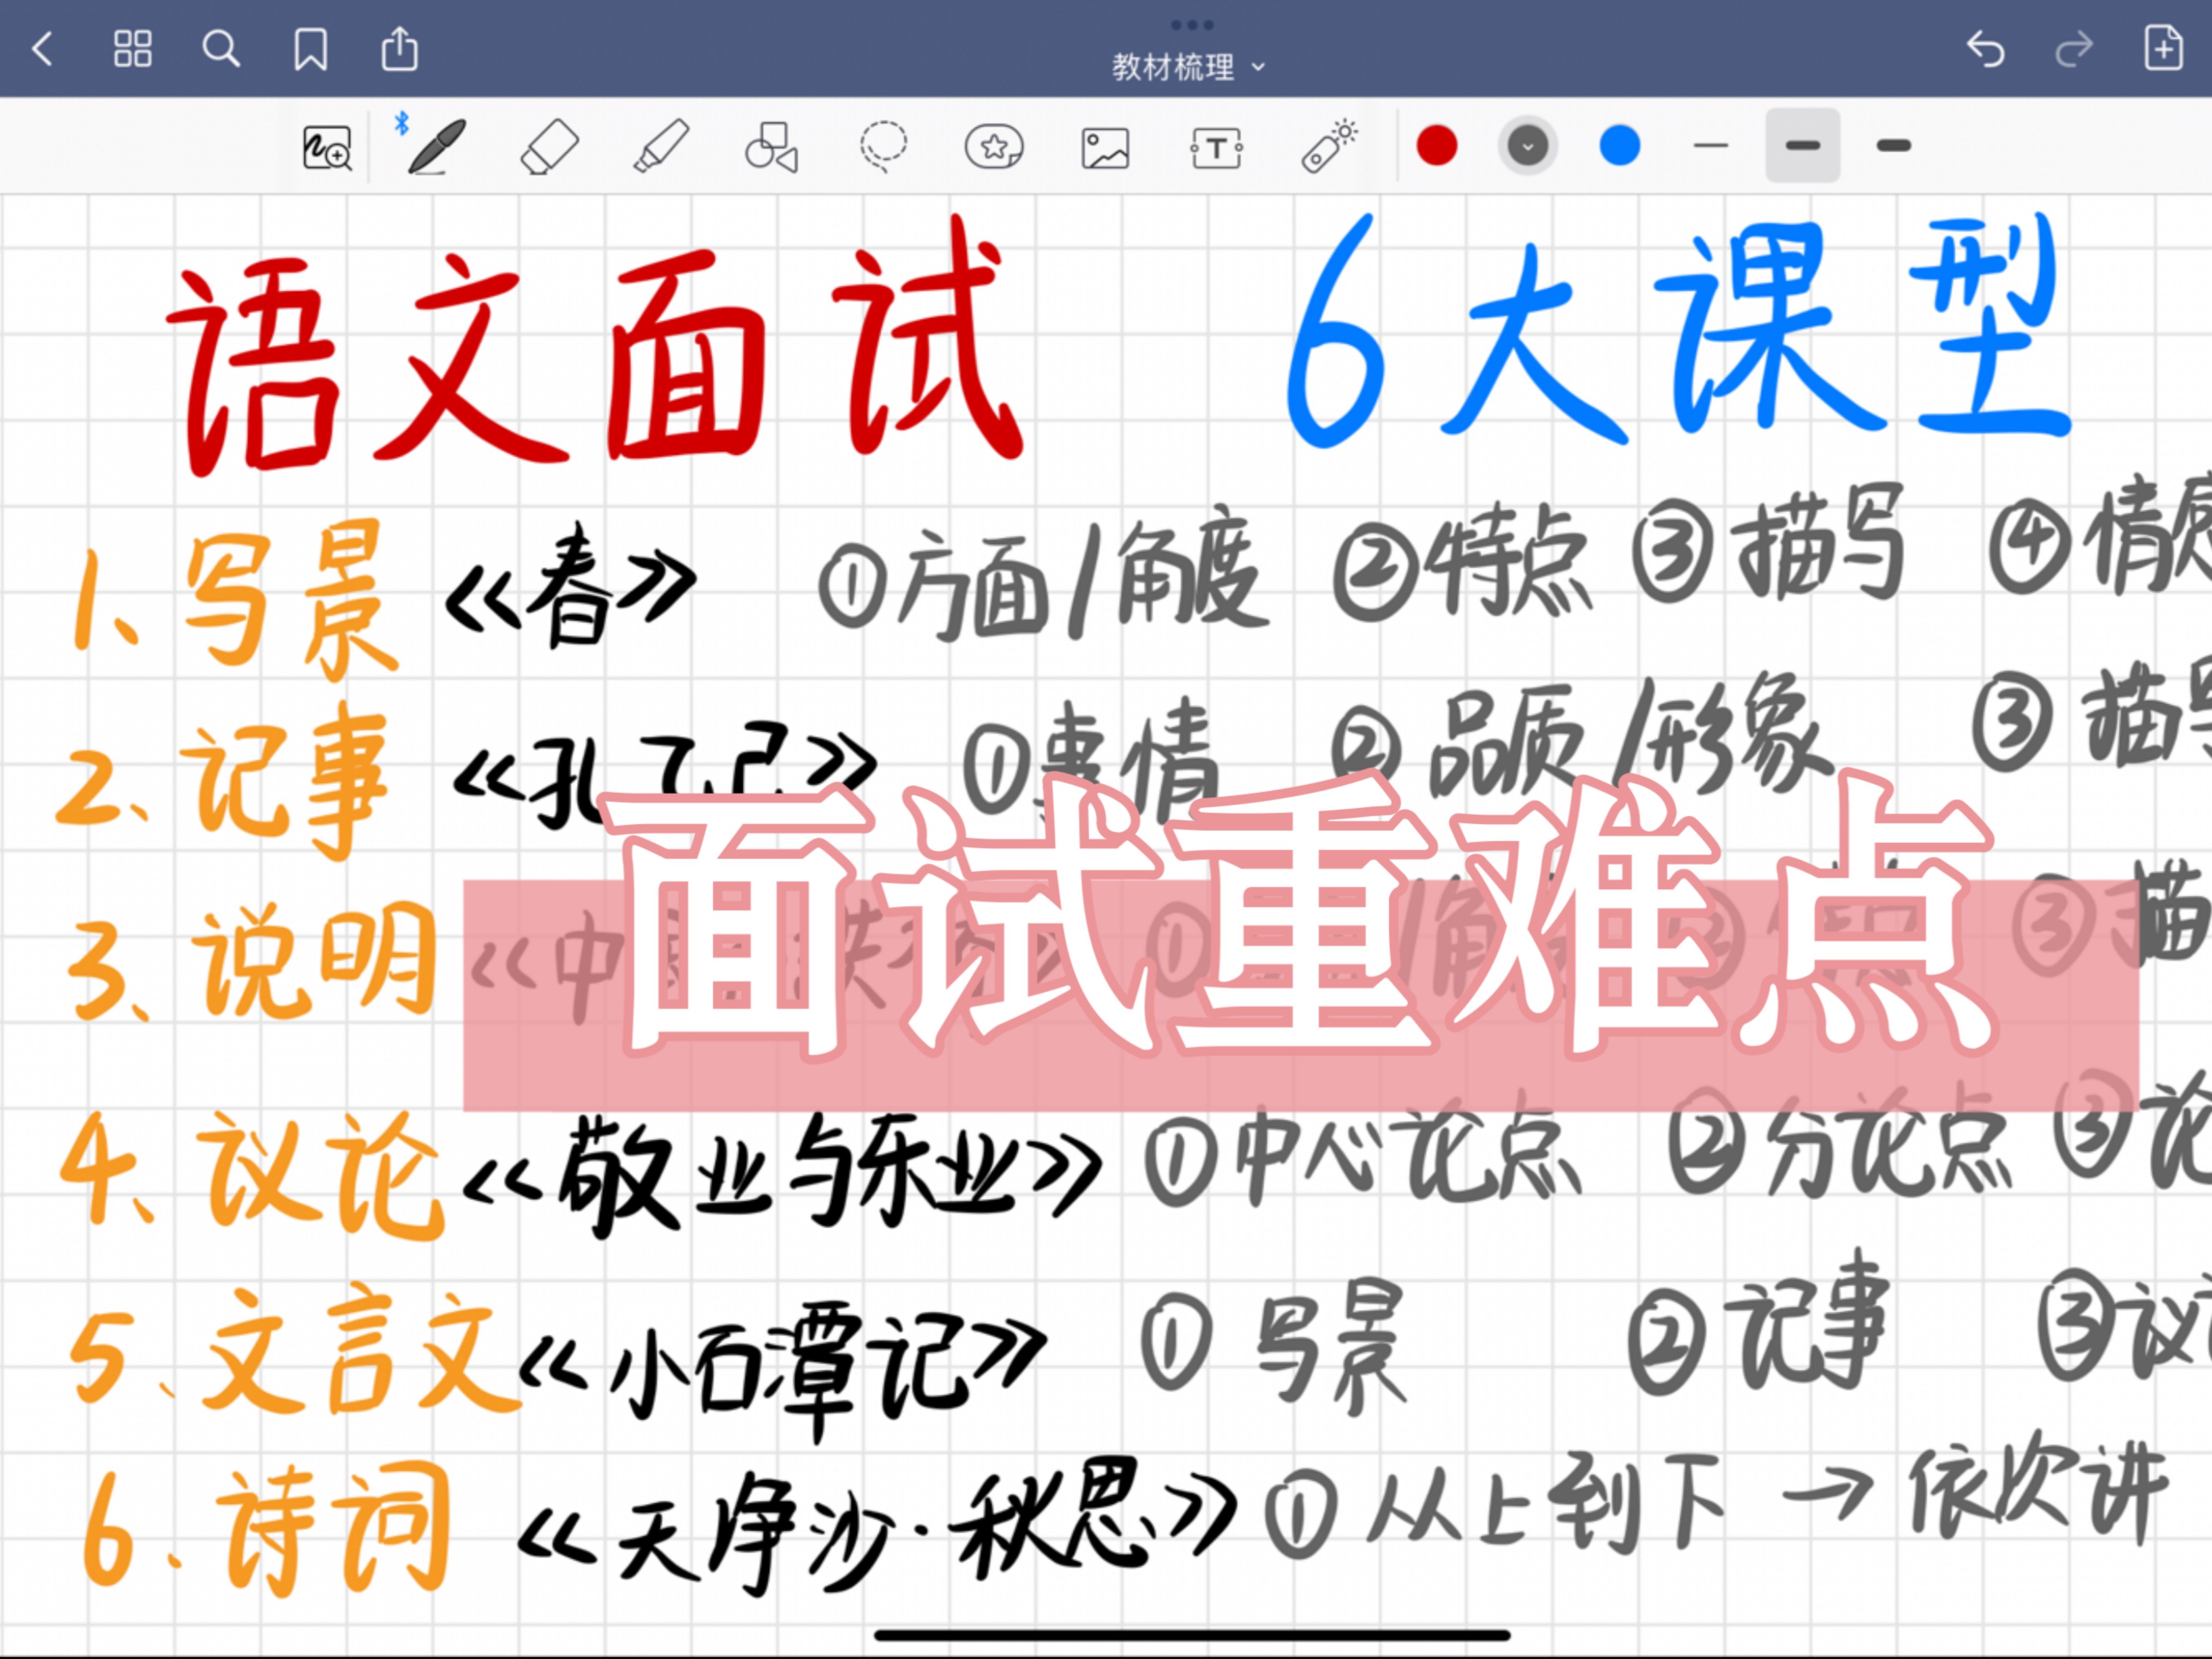2212x1659 pixels.
Task: Go back to the document library
Action: coord(42,48)
